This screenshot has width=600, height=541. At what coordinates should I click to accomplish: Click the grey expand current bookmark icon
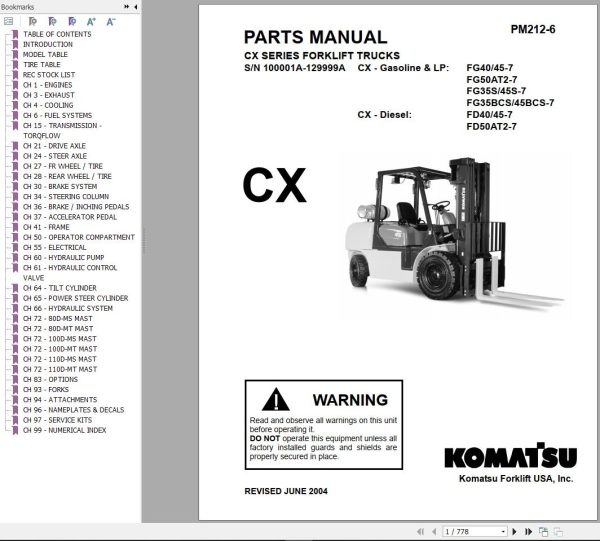(33, 21)
